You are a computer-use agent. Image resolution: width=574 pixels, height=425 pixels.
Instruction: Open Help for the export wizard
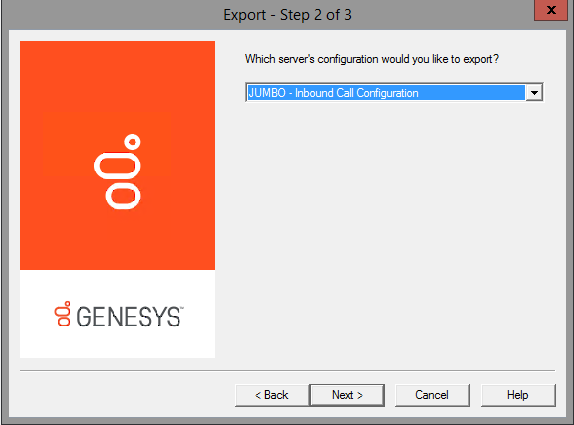click(518, 395)
